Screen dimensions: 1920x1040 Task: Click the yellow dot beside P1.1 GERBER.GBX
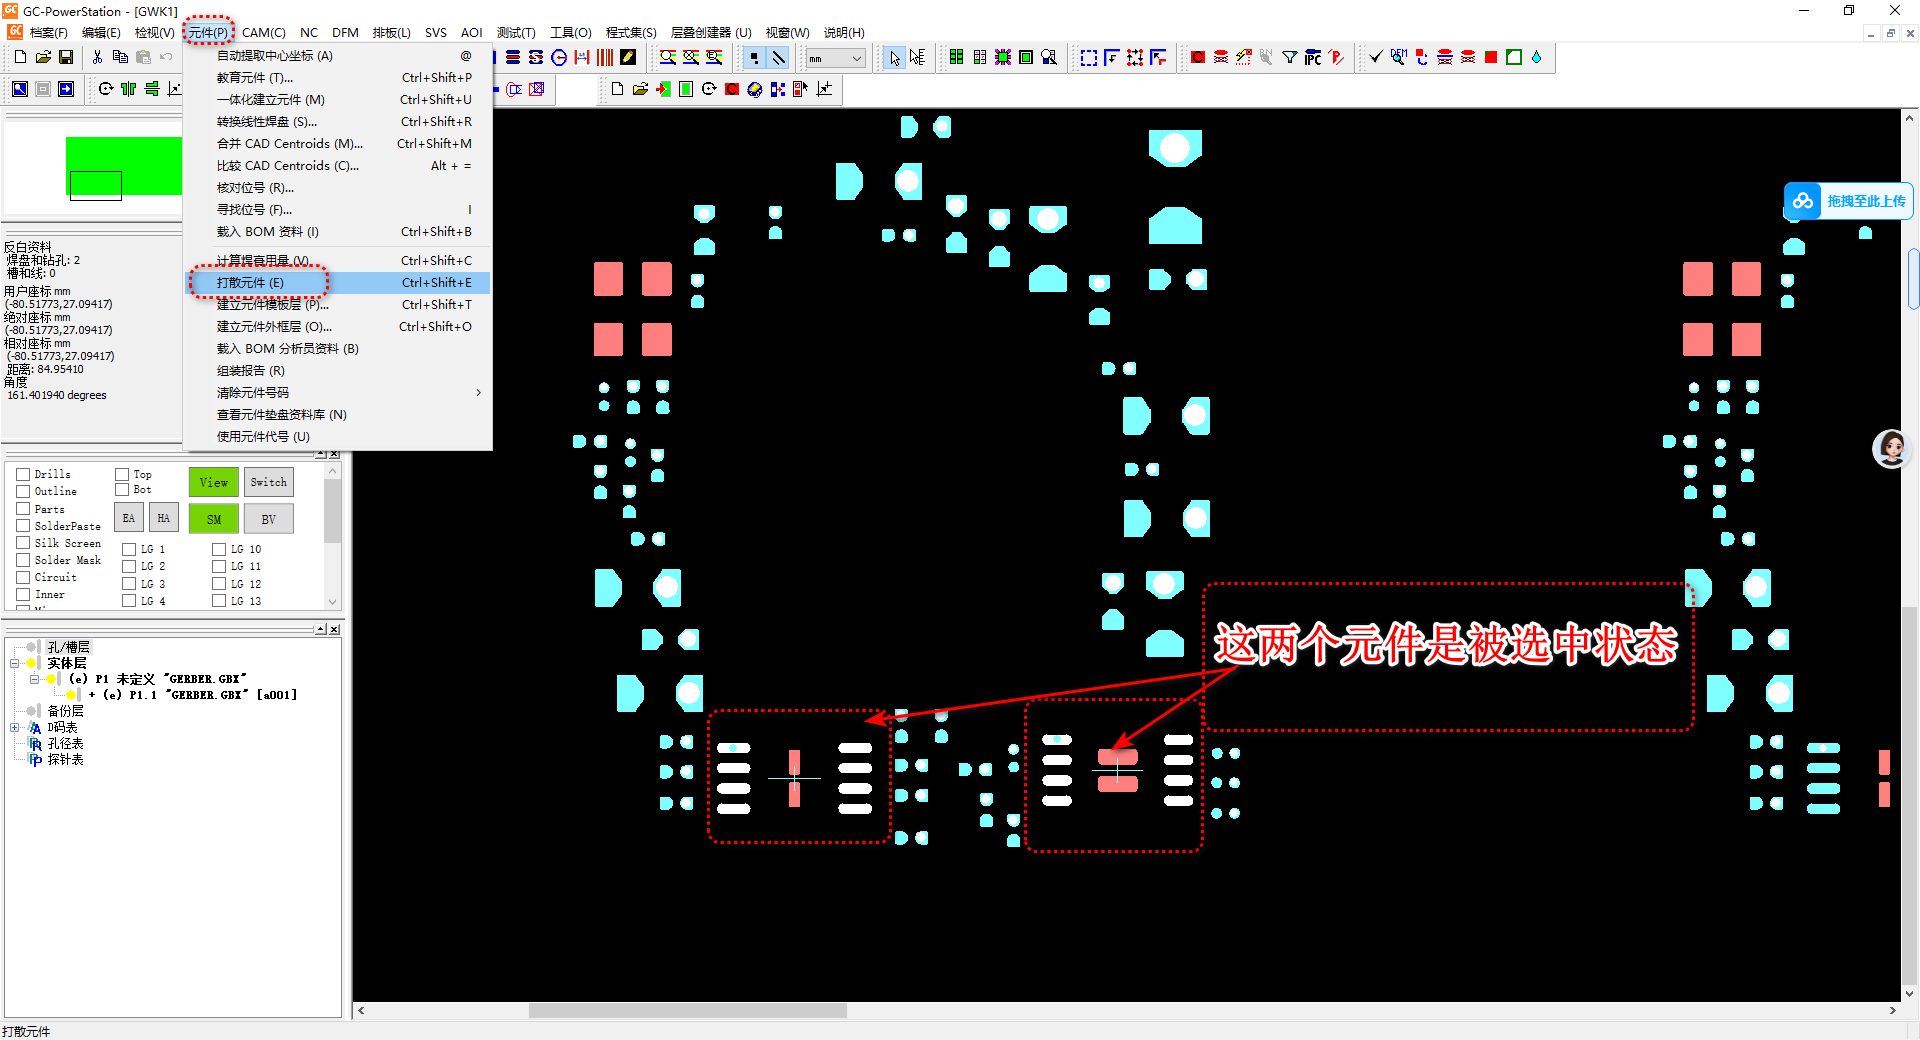coord(71,695)
